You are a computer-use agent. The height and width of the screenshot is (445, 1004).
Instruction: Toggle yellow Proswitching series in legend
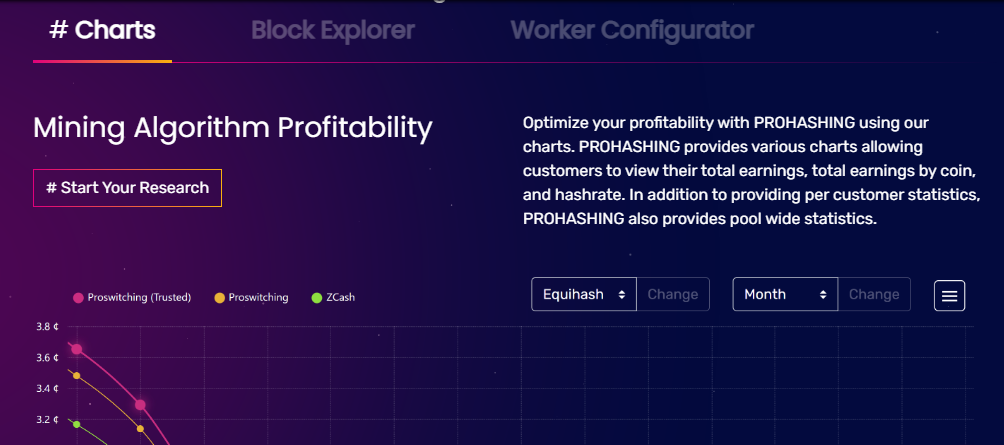pos(251,297)
